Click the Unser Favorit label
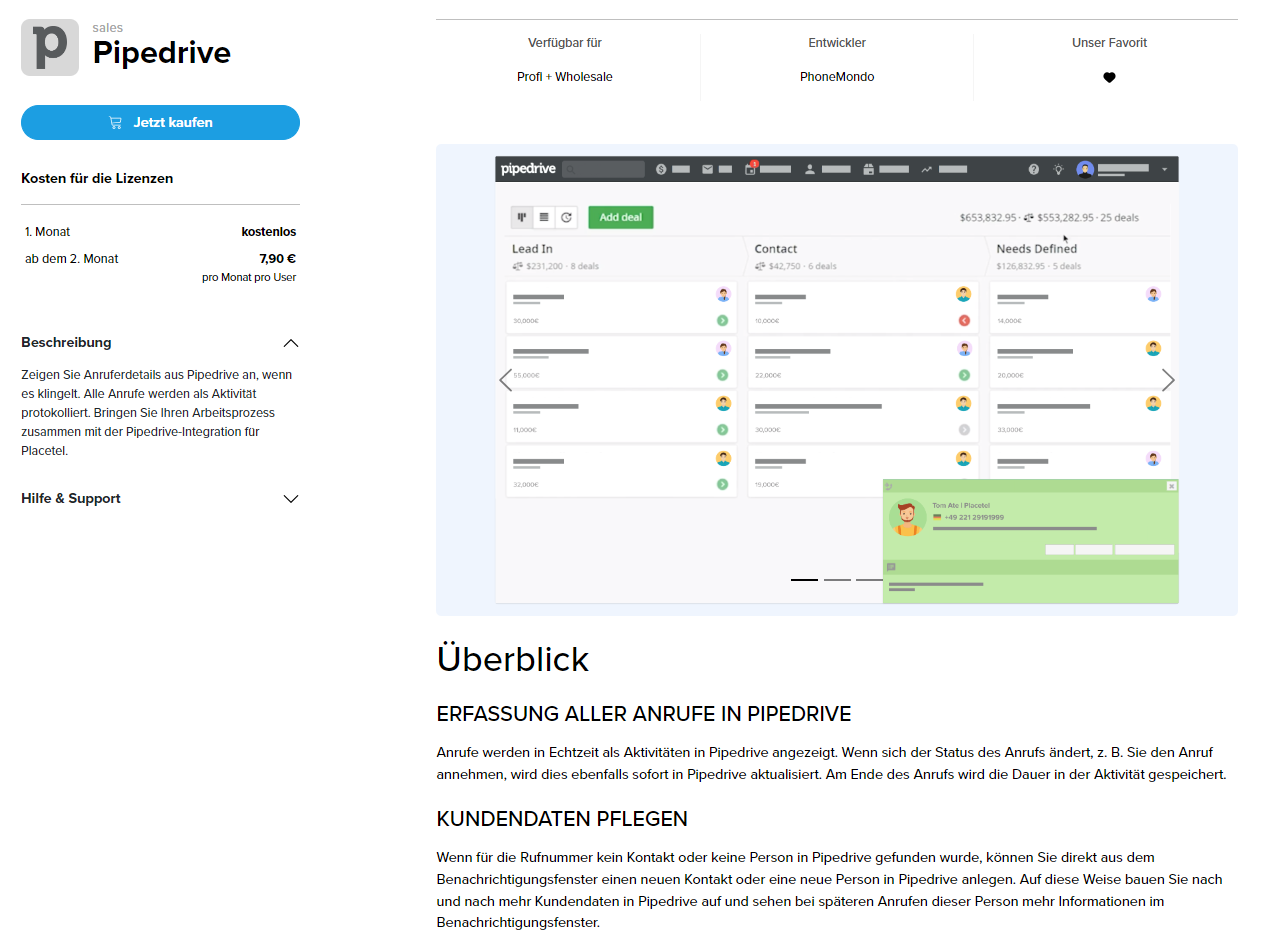The width and height of the screenshot is (1272, 934). tap(1109, 43)
